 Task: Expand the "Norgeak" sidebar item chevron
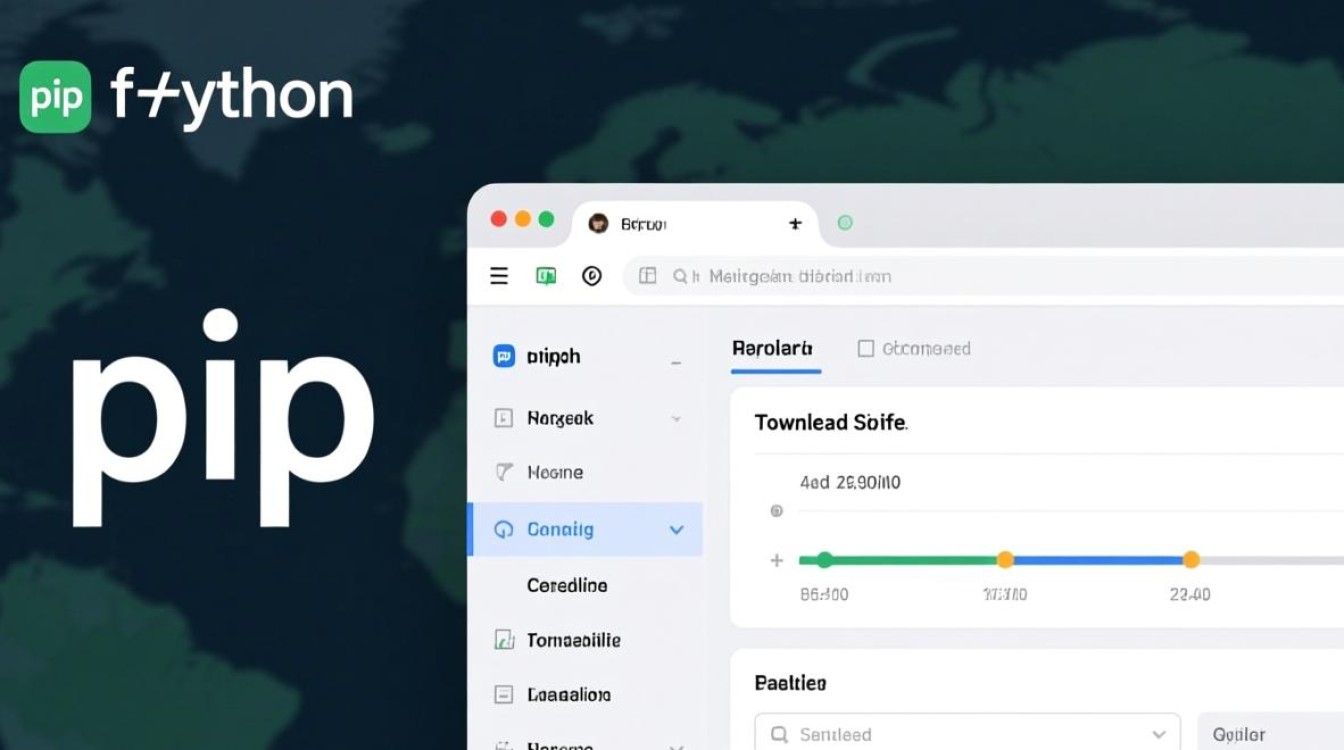pos(676,419)
